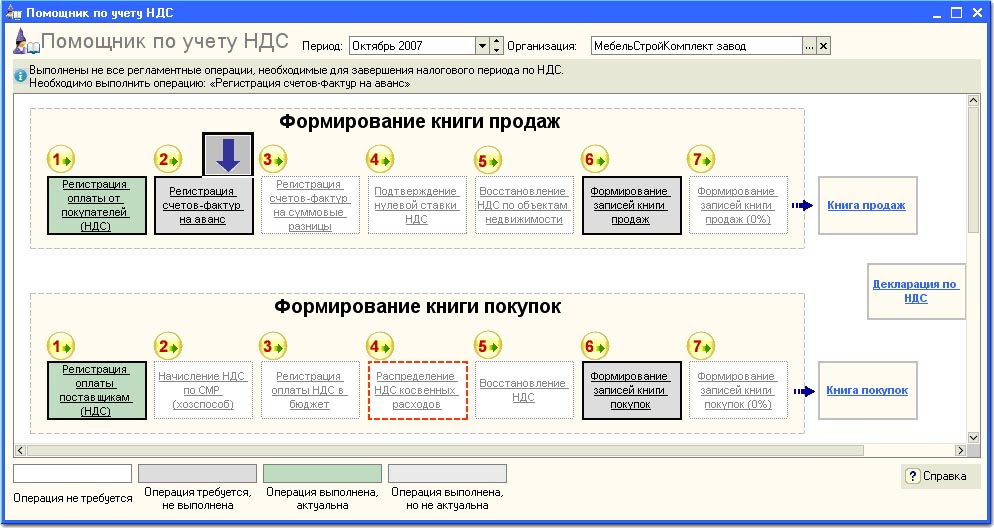Open the Период dropdown arrow
Screen dimensions: 994x528
pos(482,46)
